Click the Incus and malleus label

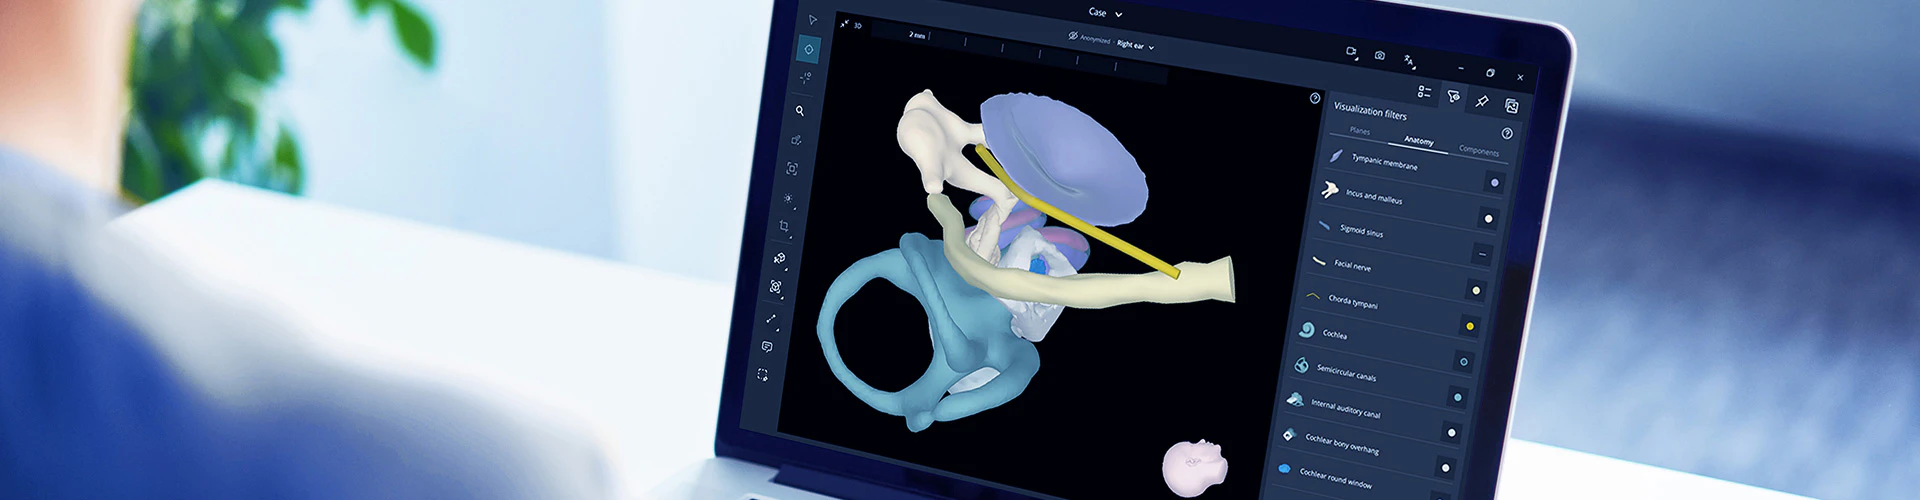pos(1374,197)
